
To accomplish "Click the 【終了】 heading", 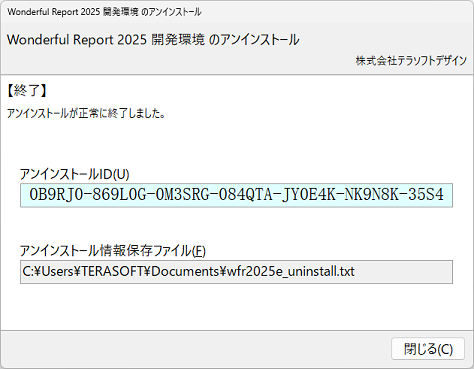I will coord(27,91).
